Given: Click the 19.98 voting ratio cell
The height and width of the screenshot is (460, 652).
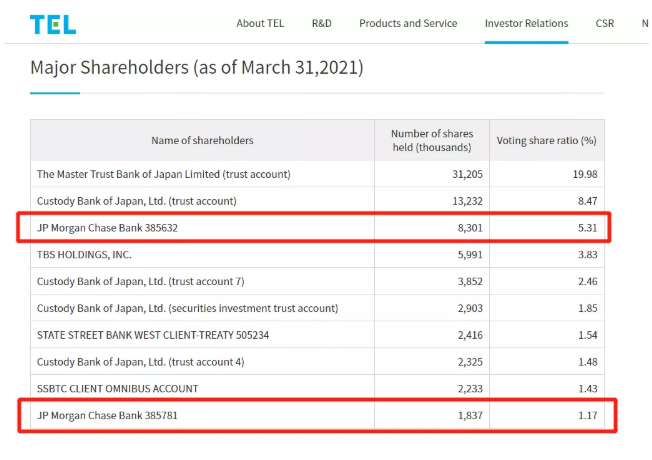Looking at the screenshot, I should click(583, 174).
